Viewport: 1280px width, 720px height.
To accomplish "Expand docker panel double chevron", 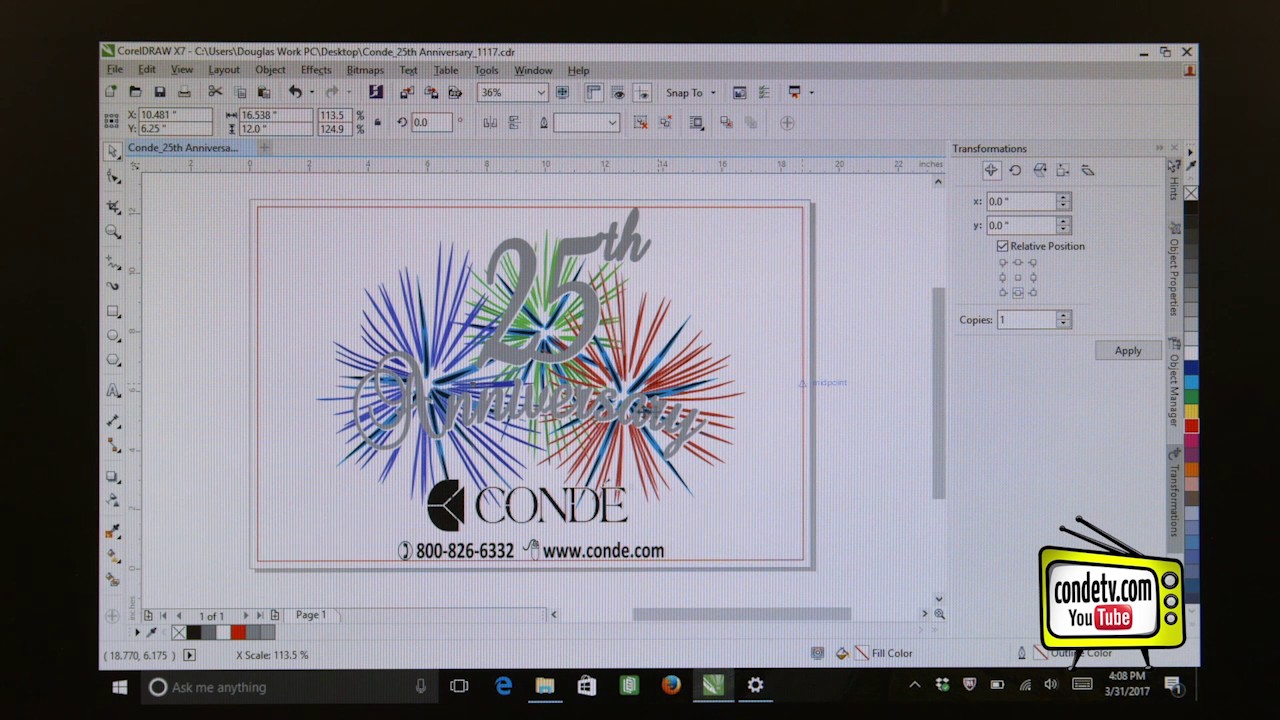I will point(1160,148).
